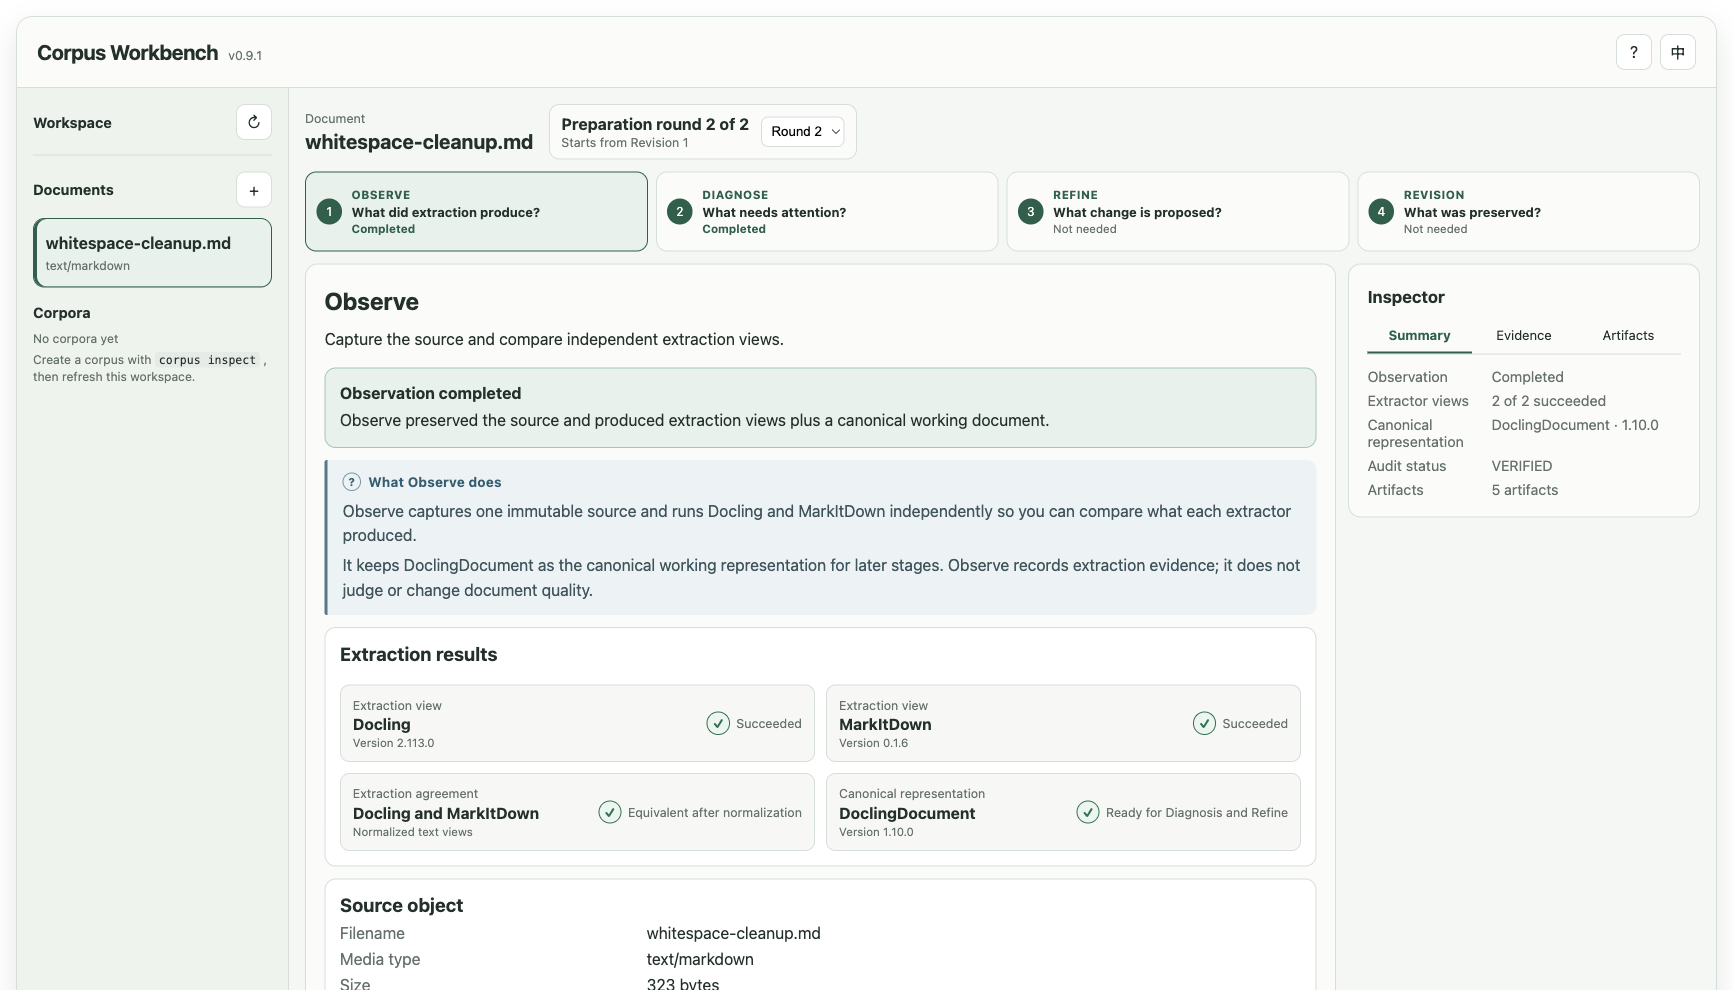The image size is (1733, 990).
Task: Switch to the Artifacts inspector tab
Action: (1628, 336)
